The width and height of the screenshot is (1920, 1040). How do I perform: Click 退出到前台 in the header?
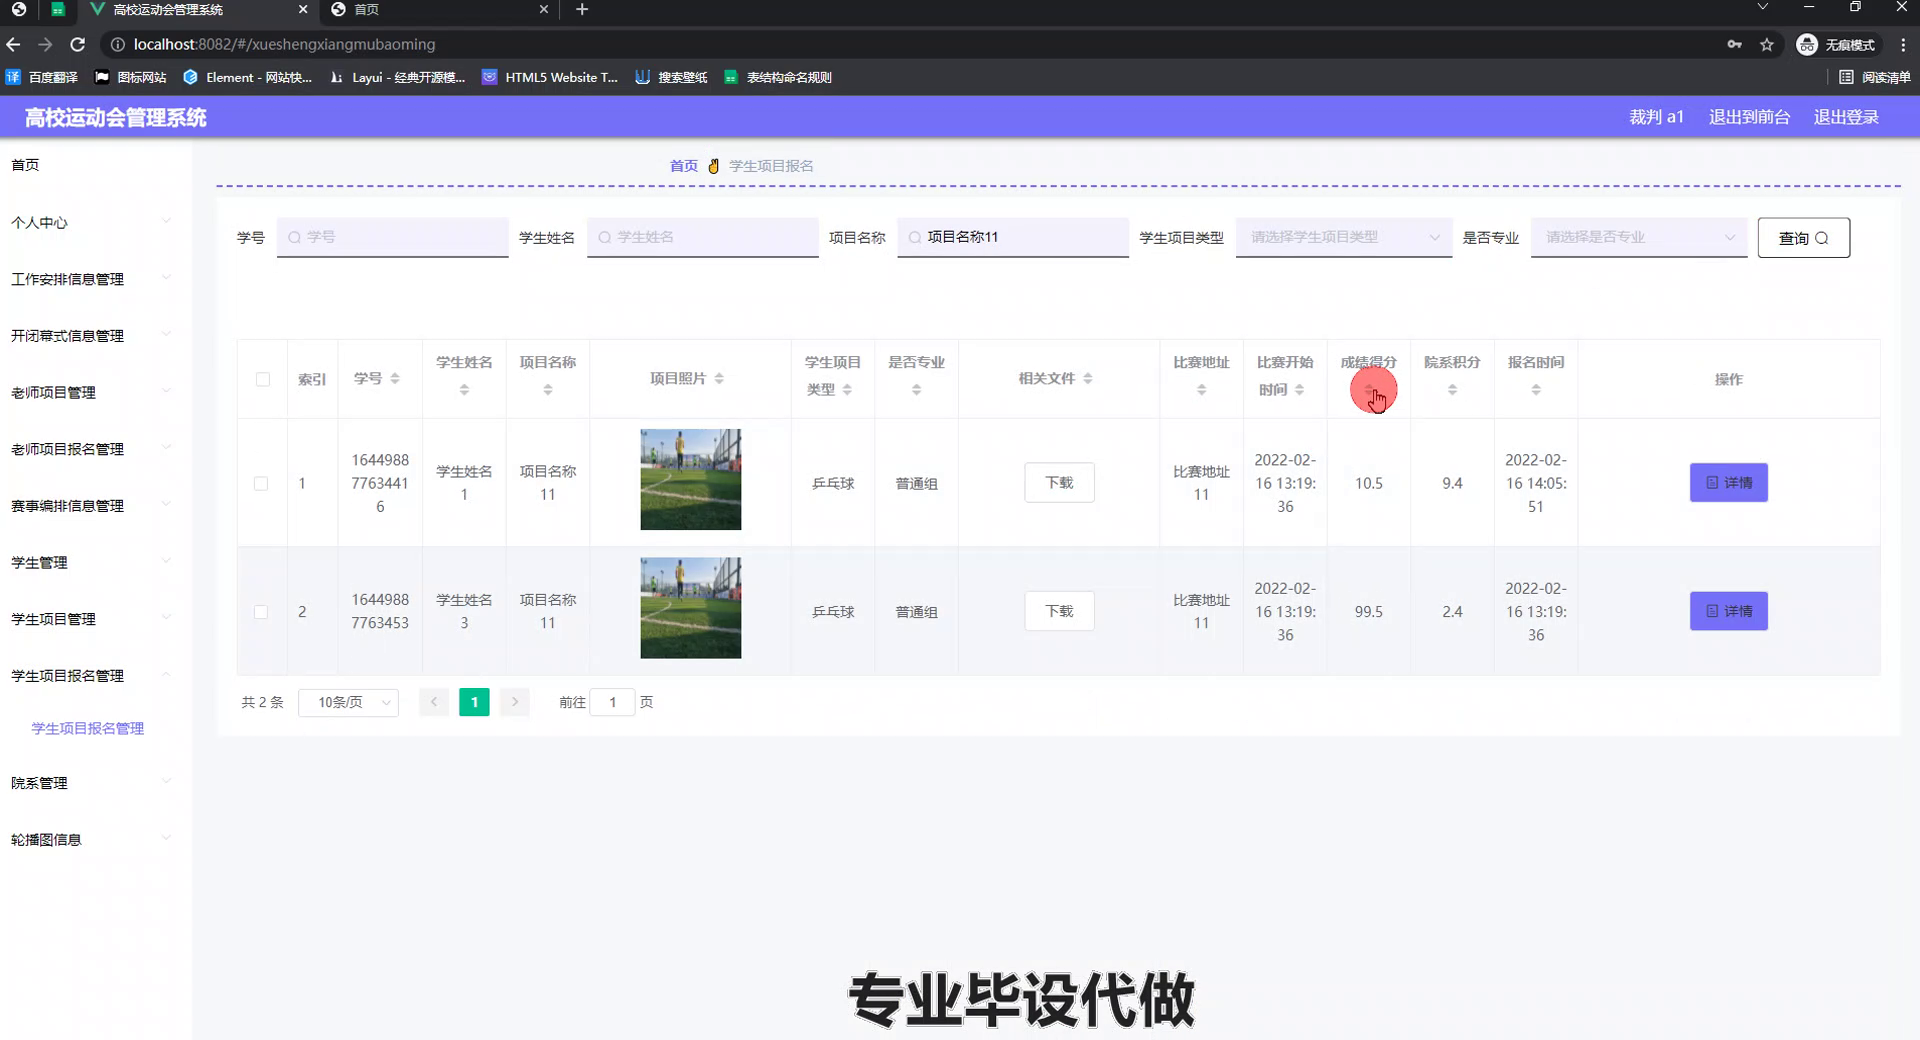[1749, 117]
